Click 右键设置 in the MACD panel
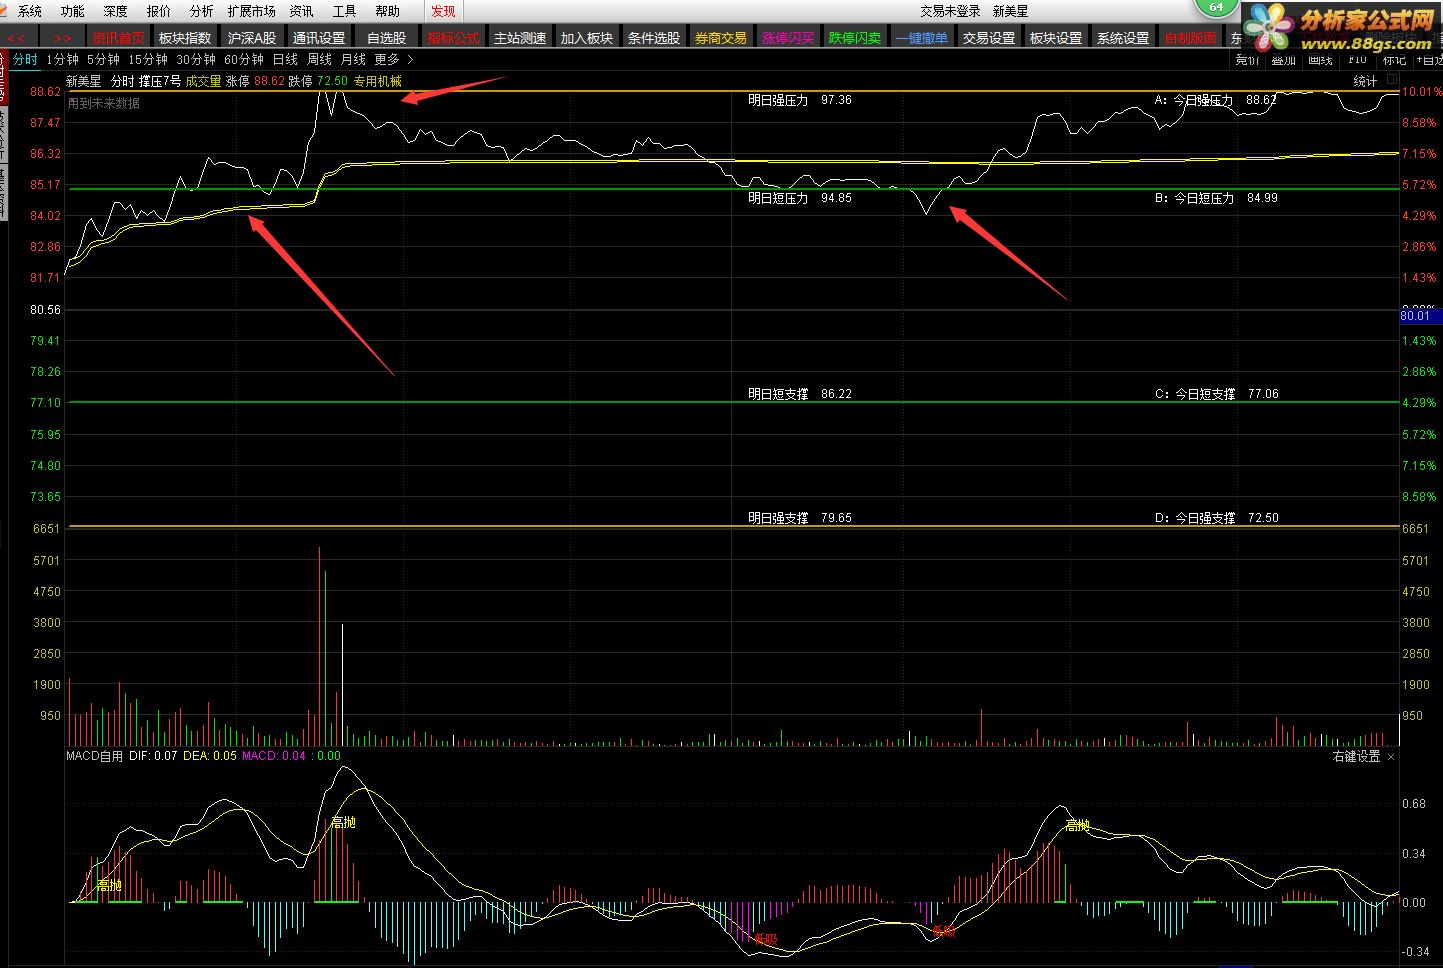 point(1356,757)
